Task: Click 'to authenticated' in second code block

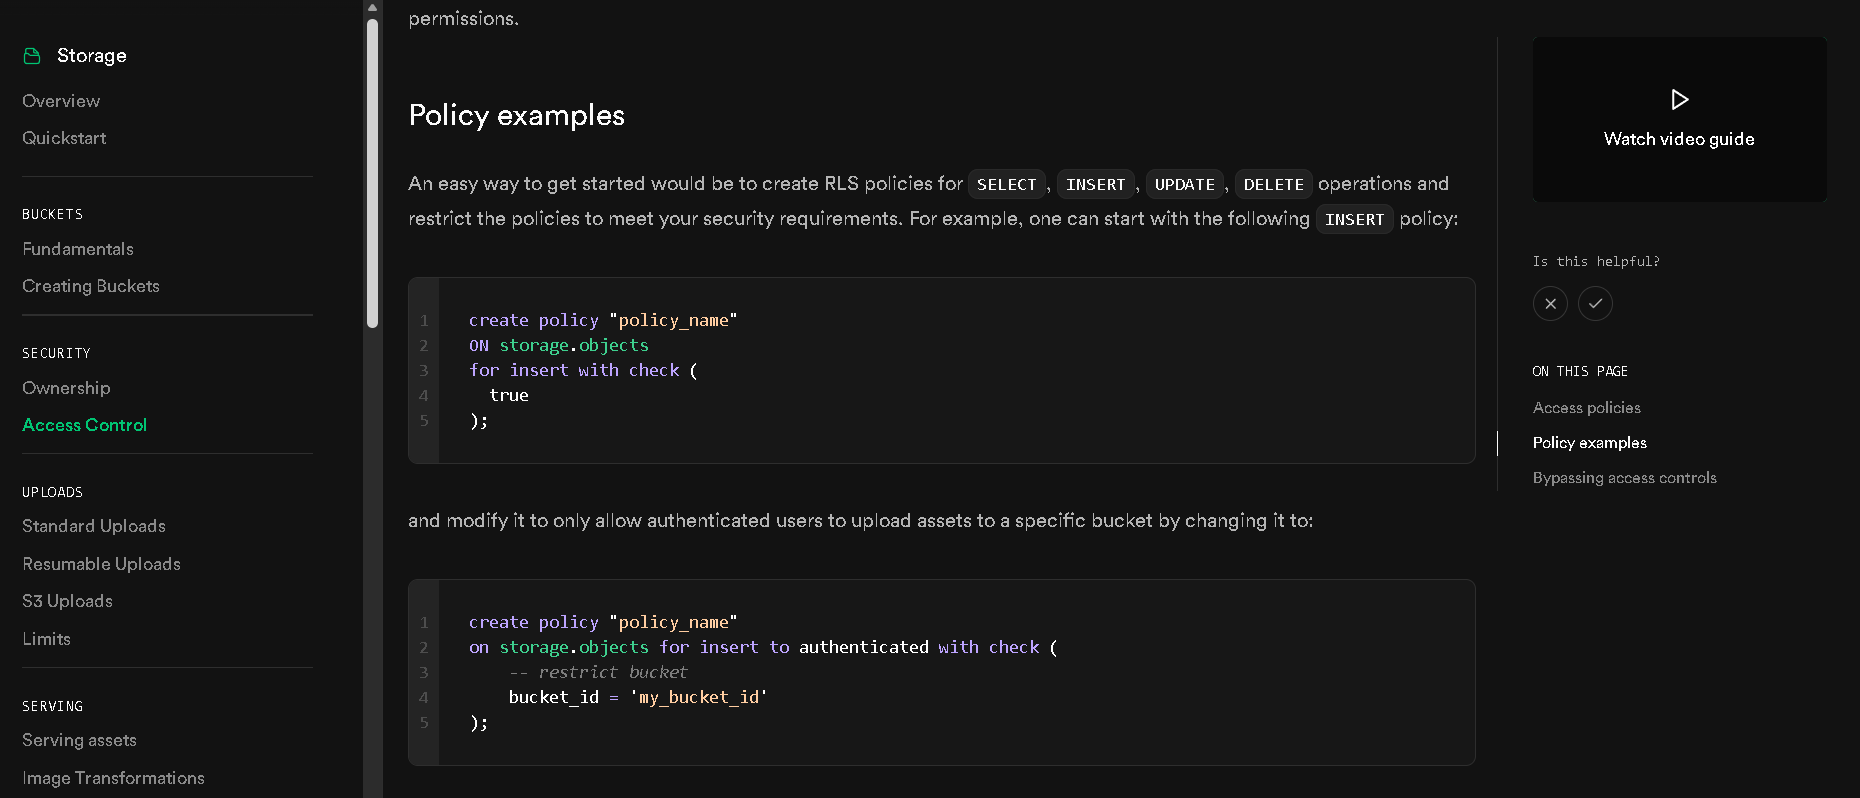Action: point(849,647)
